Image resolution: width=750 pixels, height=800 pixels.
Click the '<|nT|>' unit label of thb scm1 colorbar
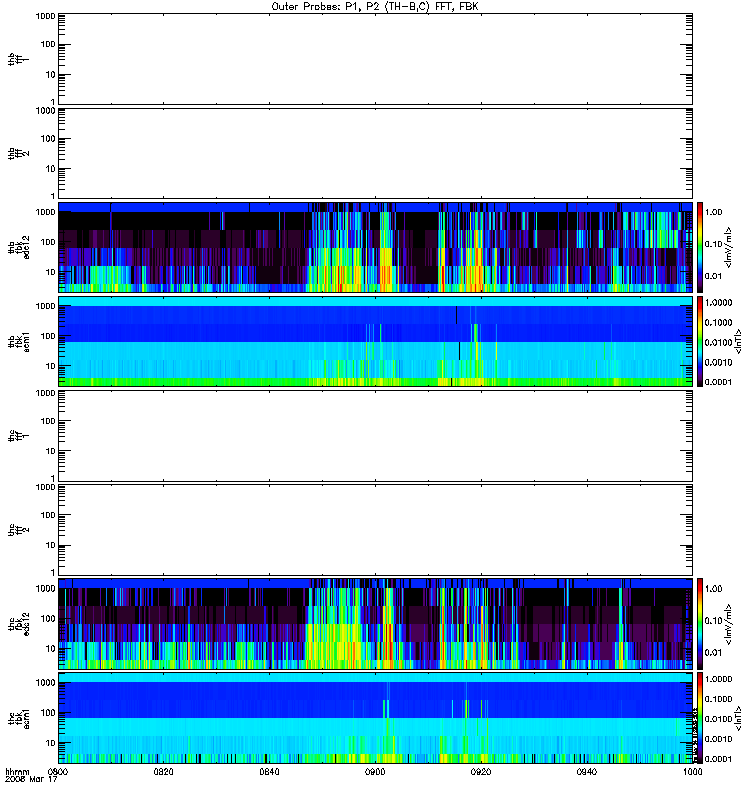pyautogui.click(x=738, y=341)
